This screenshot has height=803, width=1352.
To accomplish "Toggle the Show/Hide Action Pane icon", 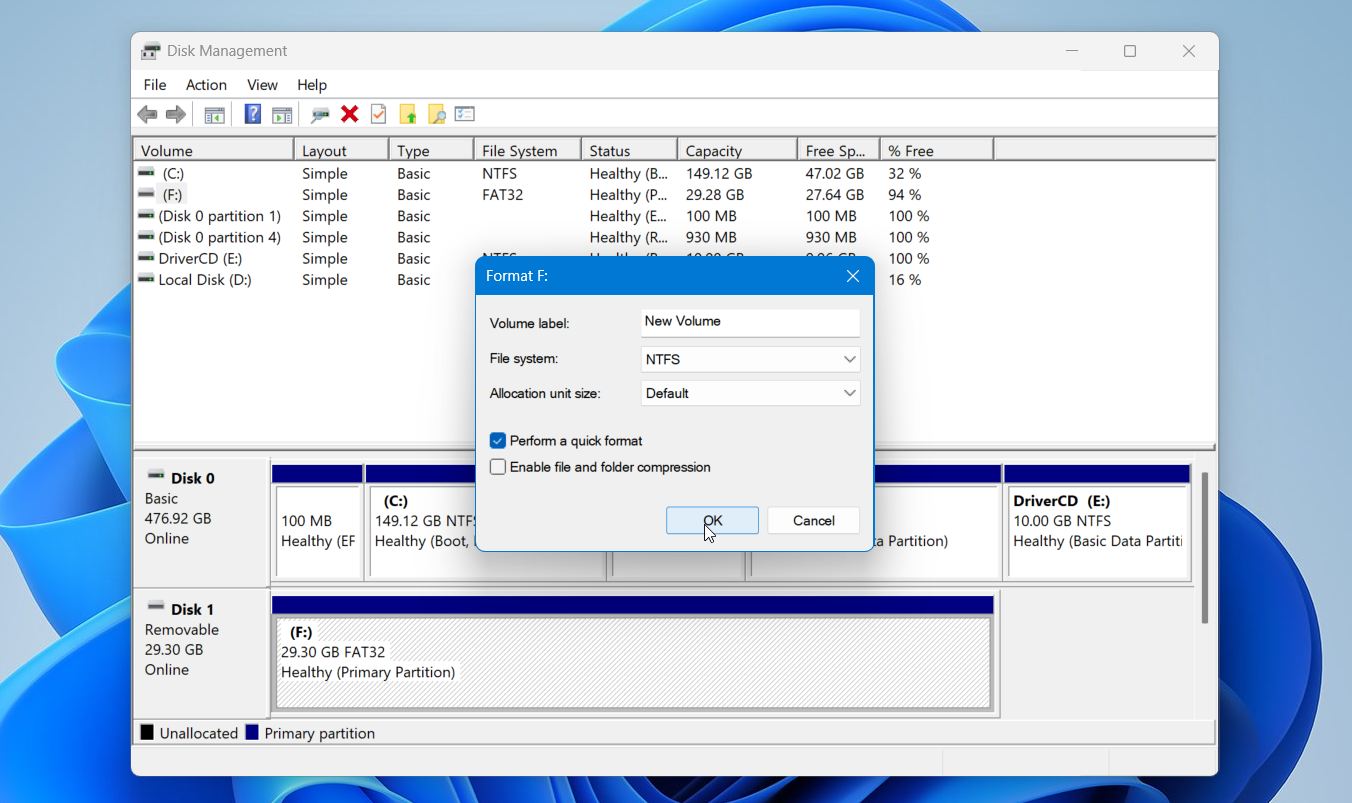I will [281, 113].
